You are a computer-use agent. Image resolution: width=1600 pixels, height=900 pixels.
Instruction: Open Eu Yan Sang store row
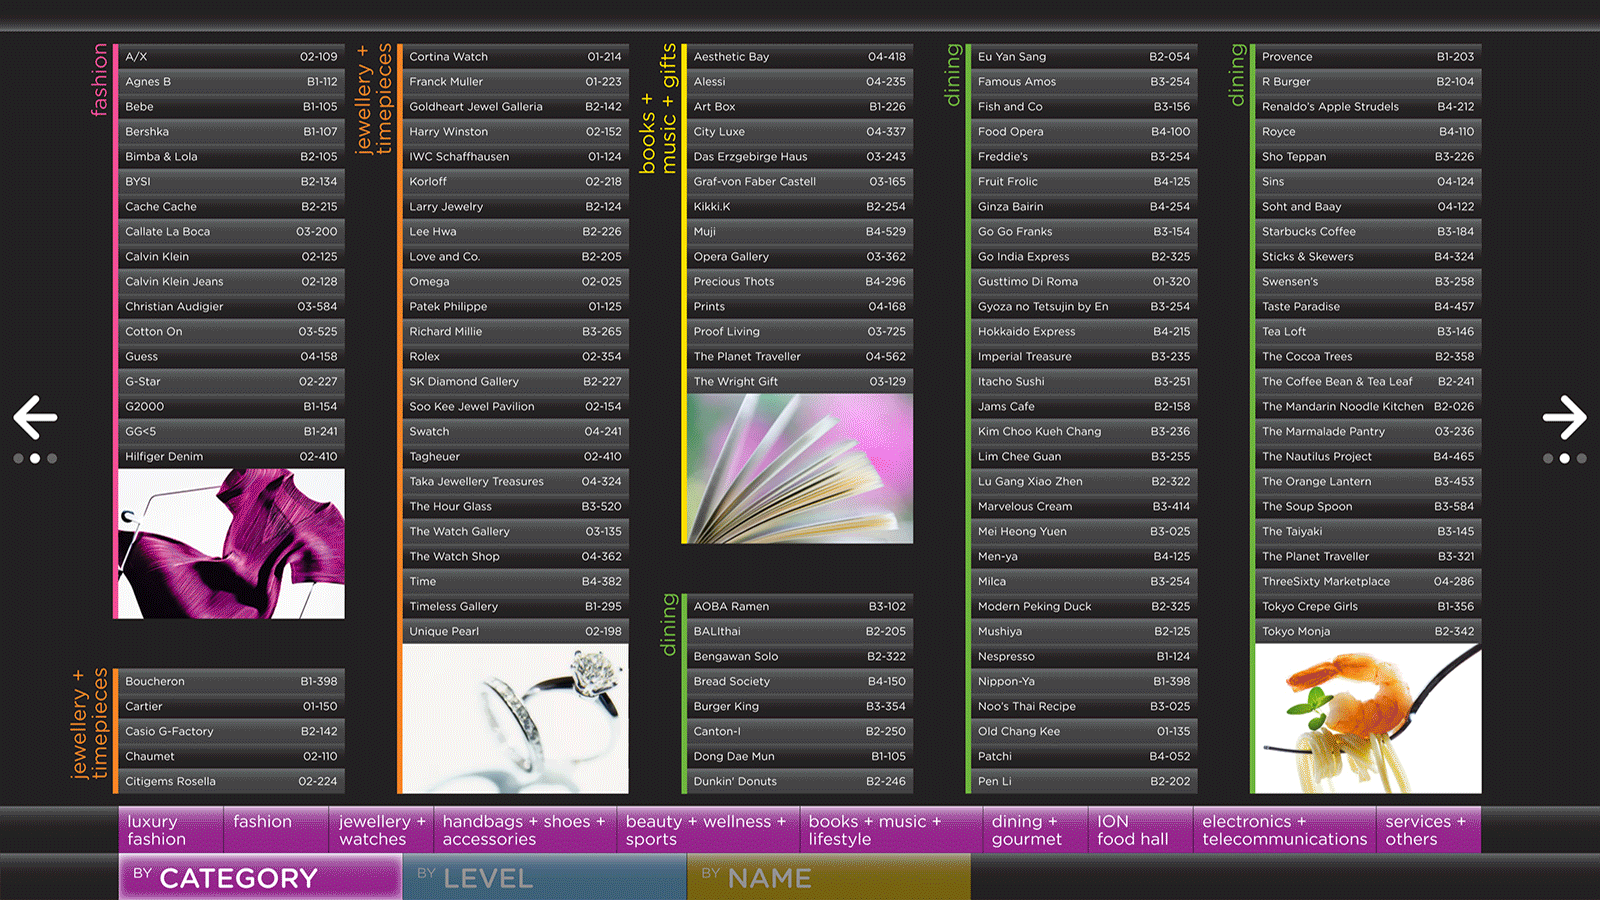tap(1083, 57)
